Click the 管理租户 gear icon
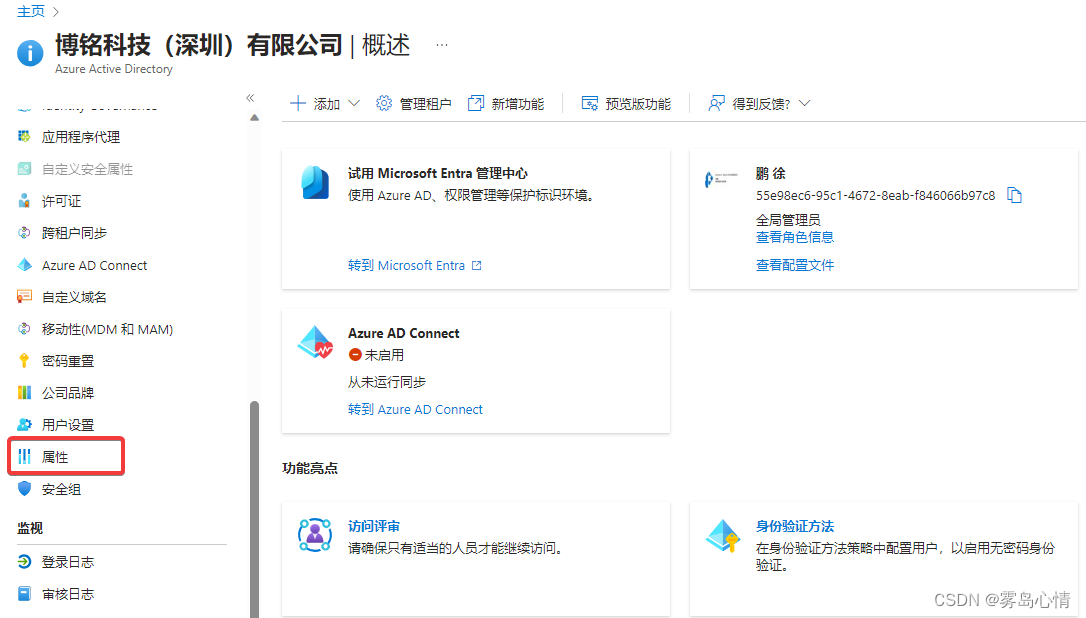 (384, 103)
